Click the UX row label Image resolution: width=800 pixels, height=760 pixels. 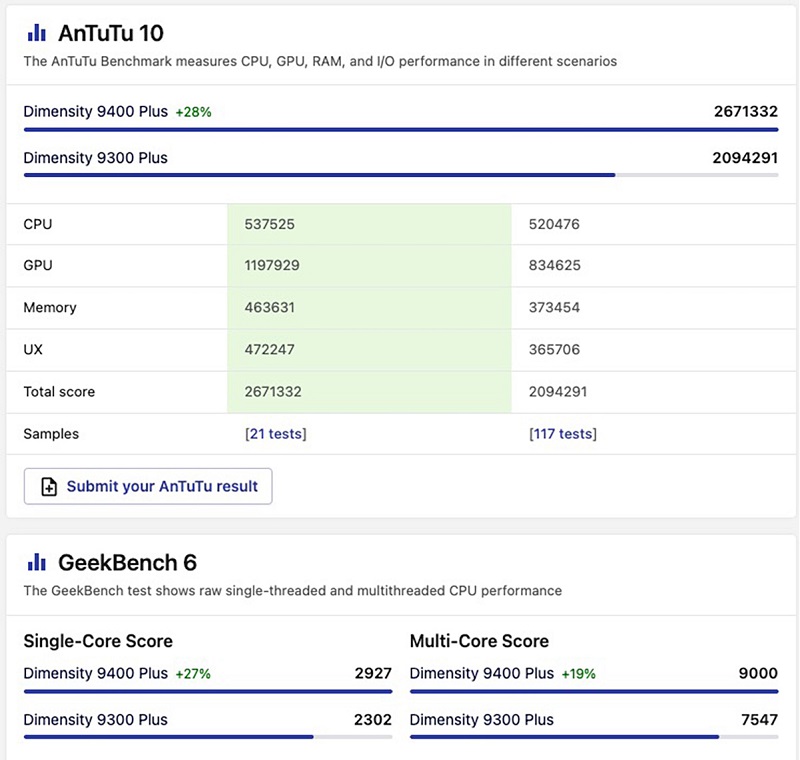(34, 350)
